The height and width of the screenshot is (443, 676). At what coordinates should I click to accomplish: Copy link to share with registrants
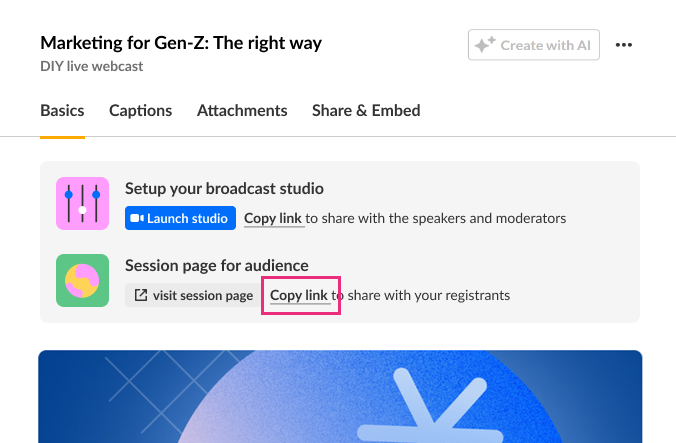(x=299, y=296)
